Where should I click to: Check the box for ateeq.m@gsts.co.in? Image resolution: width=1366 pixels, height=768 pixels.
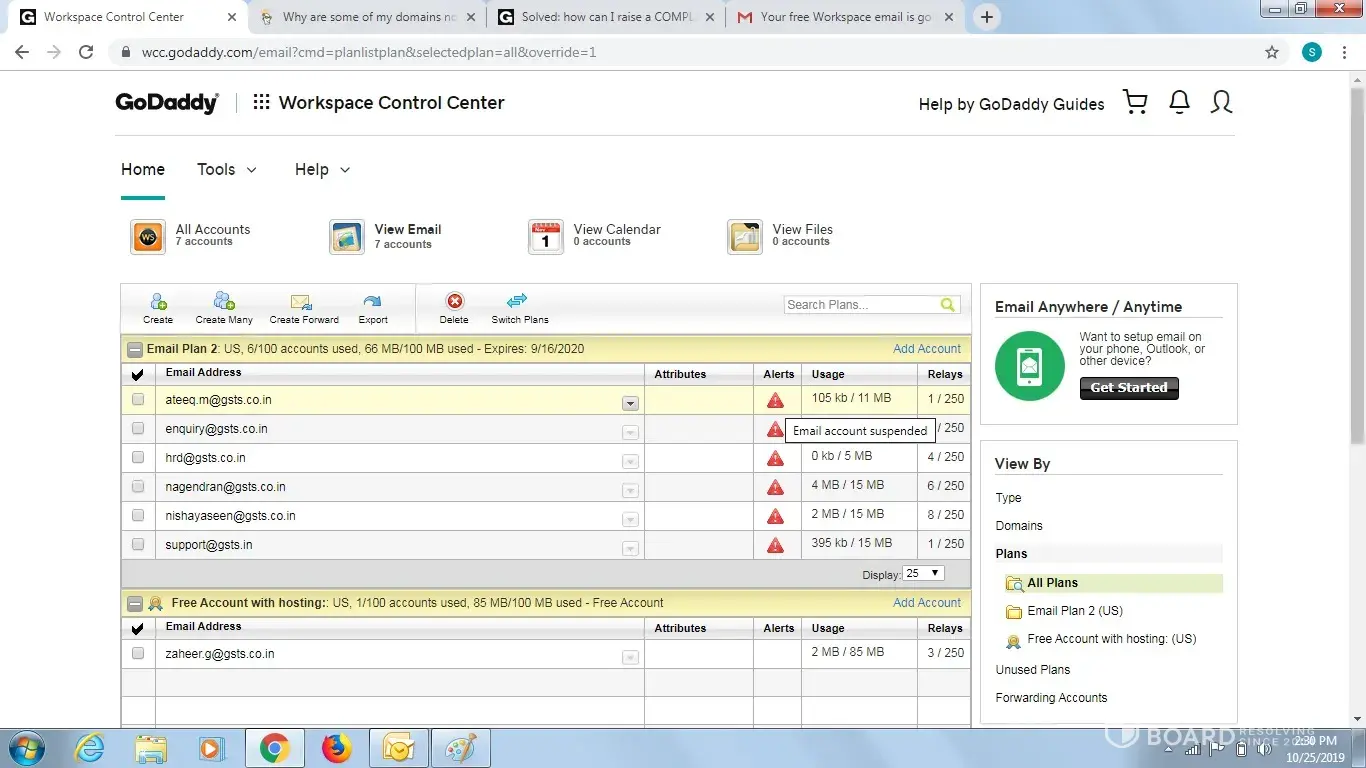tap(138, 399)
